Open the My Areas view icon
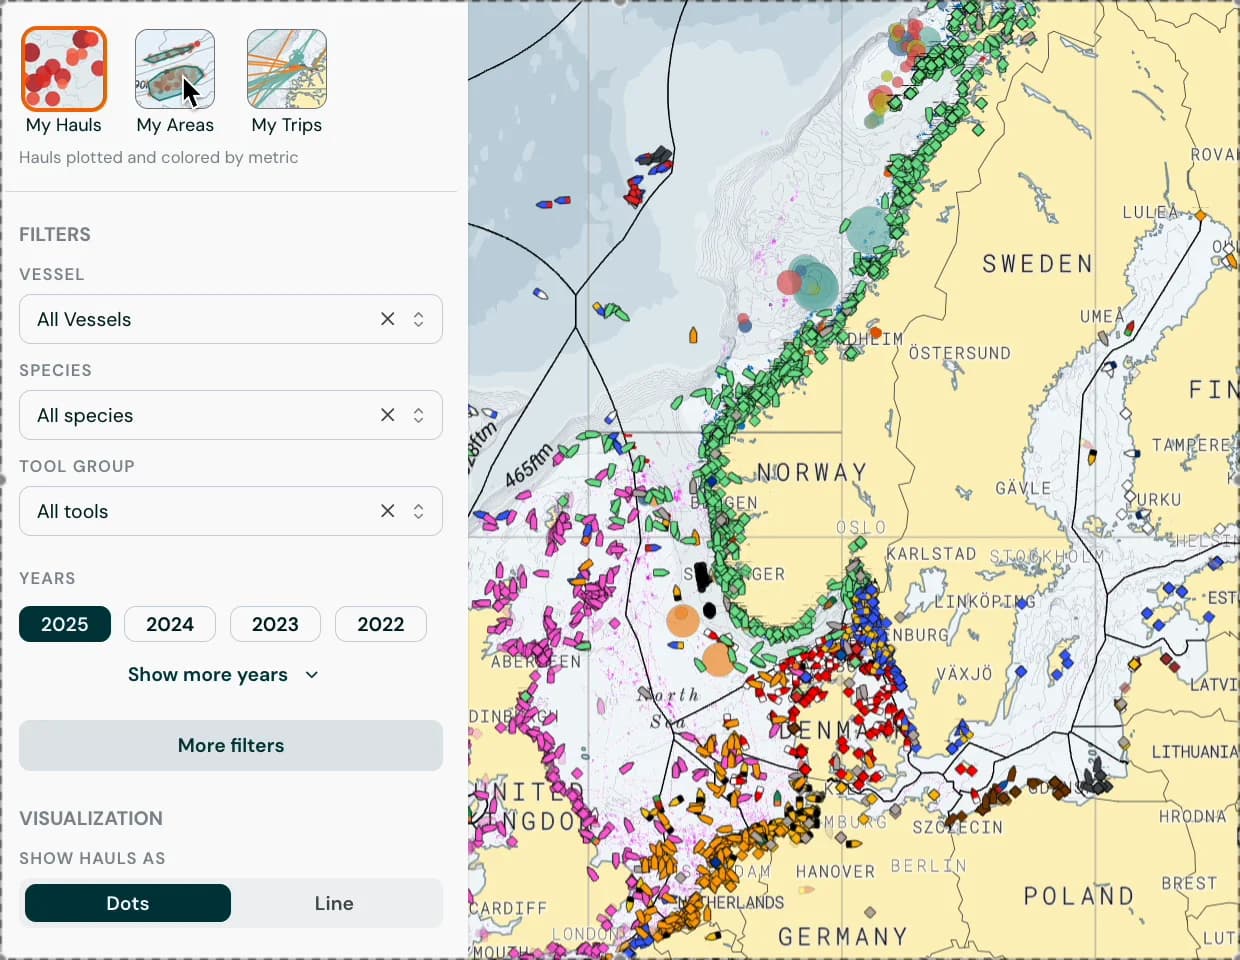Viewport: 1240px width, 960px height. point(175,69)
